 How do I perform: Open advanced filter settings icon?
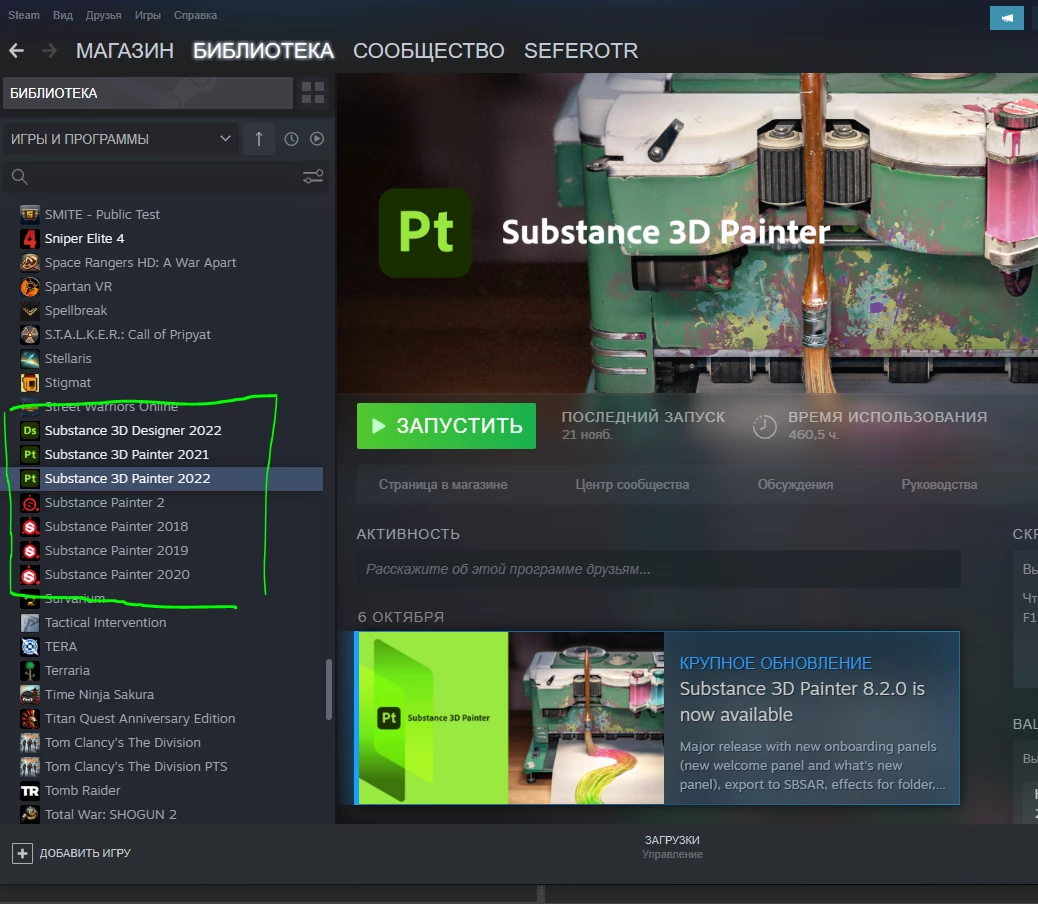[313, 177]
